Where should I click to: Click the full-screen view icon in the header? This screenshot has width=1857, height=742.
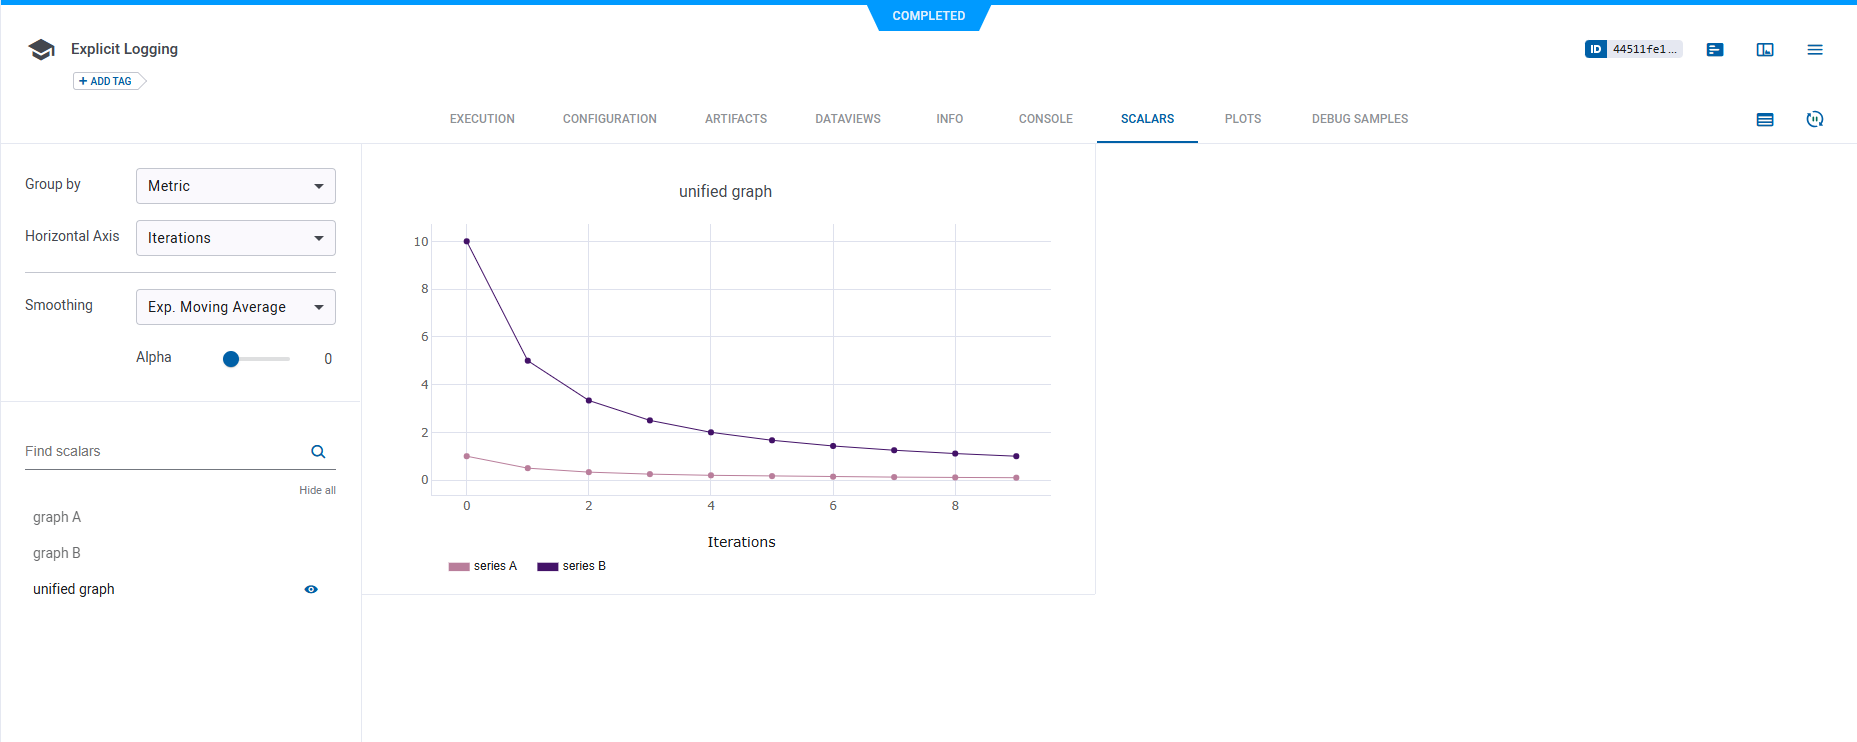tap(1764, 50)
